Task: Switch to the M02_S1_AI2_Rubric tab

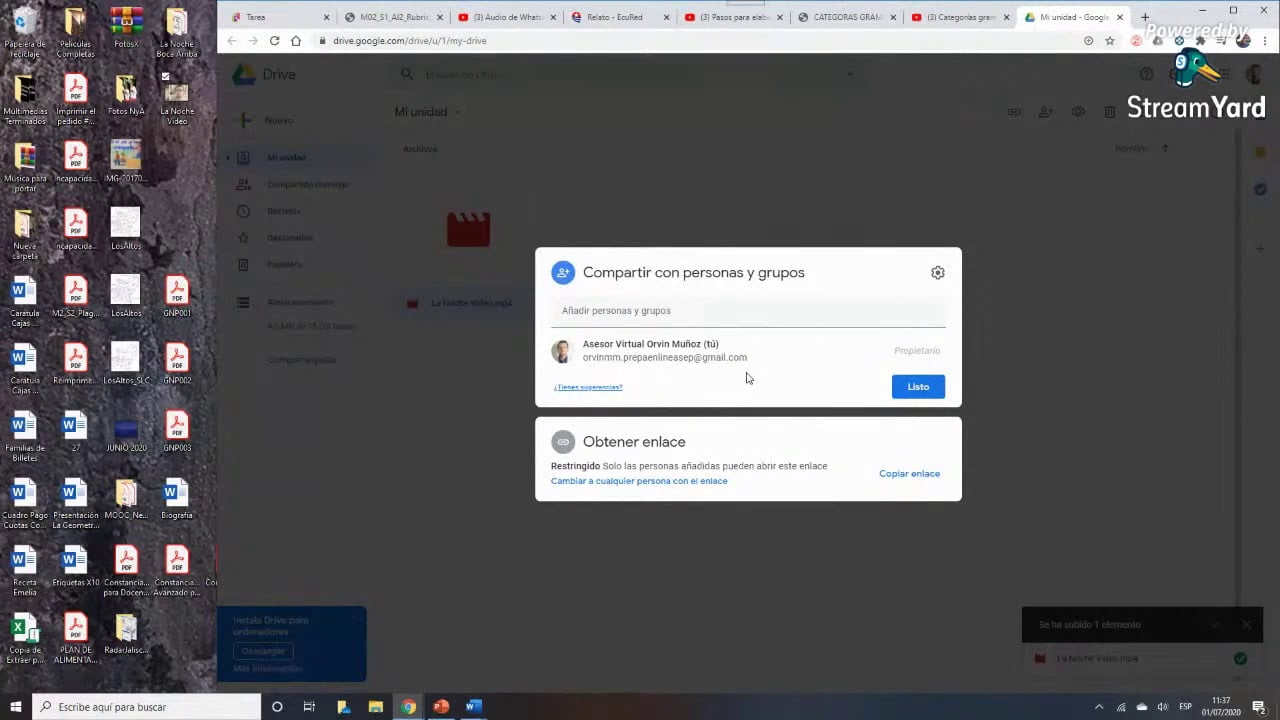Action: tap(395, 17)
